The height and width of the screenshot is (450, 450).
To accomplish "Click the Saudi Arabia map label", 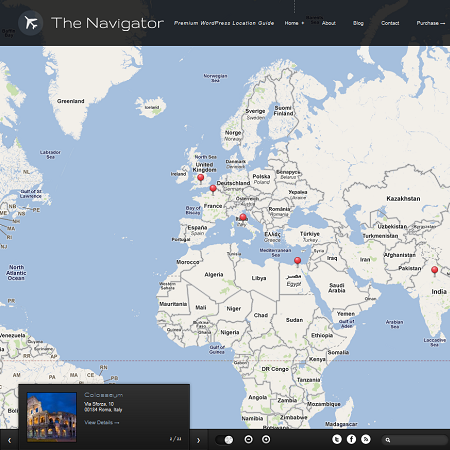I will 337,288.
